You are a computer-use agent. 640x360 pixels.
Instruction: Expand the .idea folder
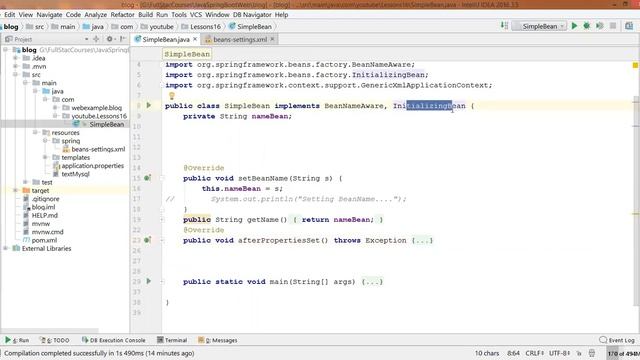pos(16,58)
